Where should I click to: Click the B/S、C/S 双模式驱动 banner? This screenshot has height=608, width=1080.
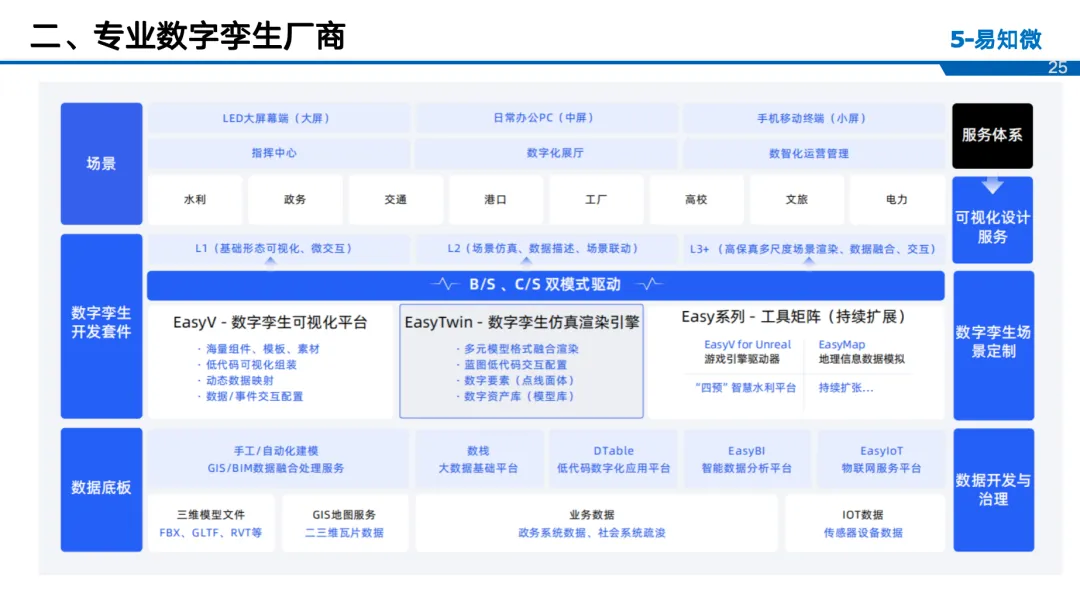tap(546, 285)
